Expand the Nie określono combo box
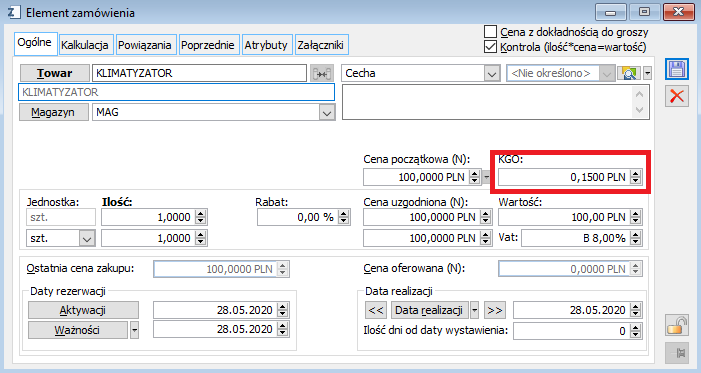Screen dimensions: 701x373 pyautogui.click(x=606, y=74)
